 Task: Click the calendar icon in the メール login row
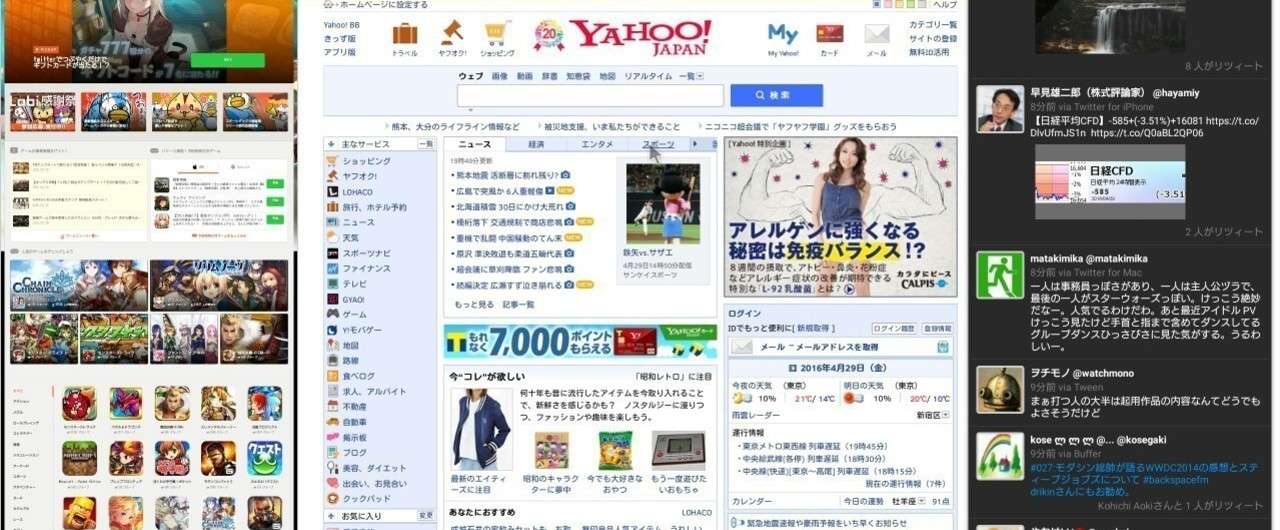click(x=943, y=347)
